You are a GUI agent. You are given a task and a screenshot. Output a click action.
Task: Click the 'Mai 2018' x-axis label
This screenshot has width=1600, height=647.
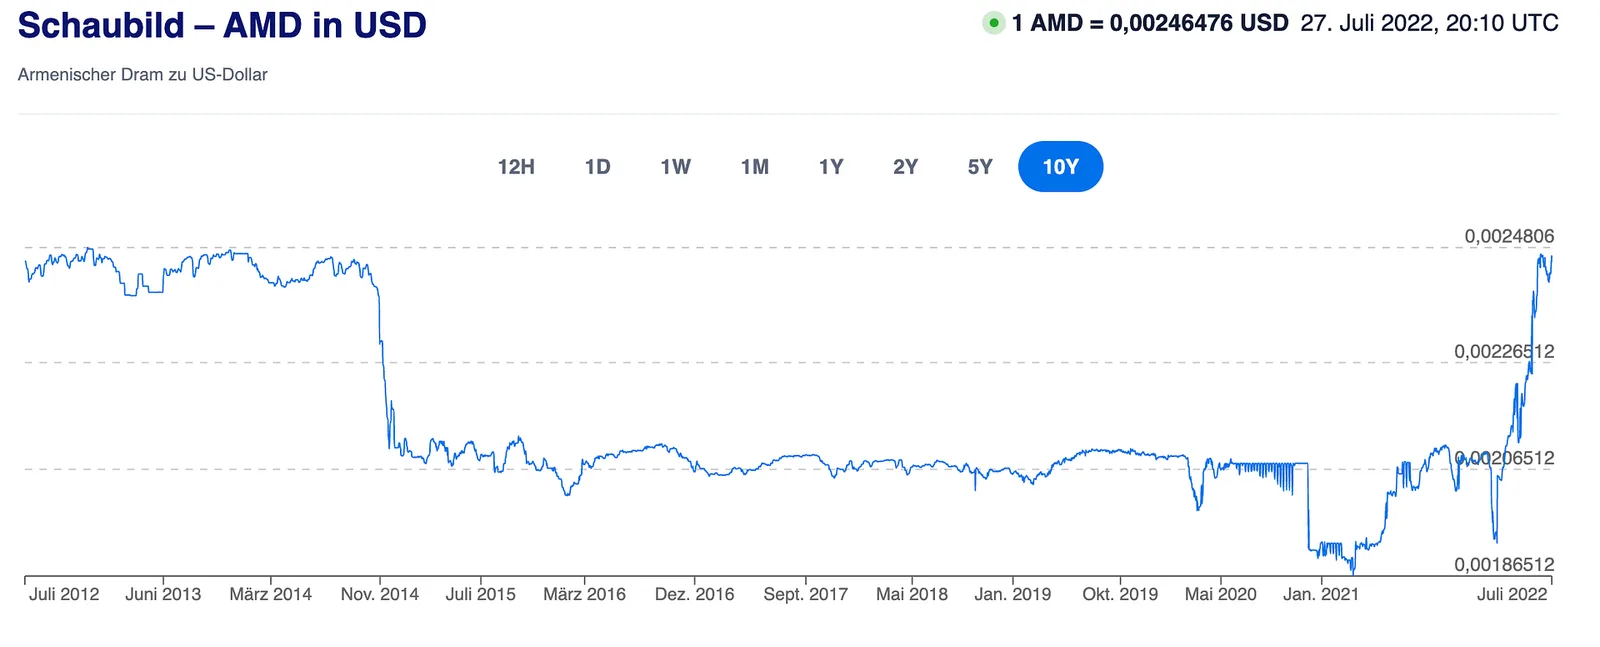coord(912,594)
